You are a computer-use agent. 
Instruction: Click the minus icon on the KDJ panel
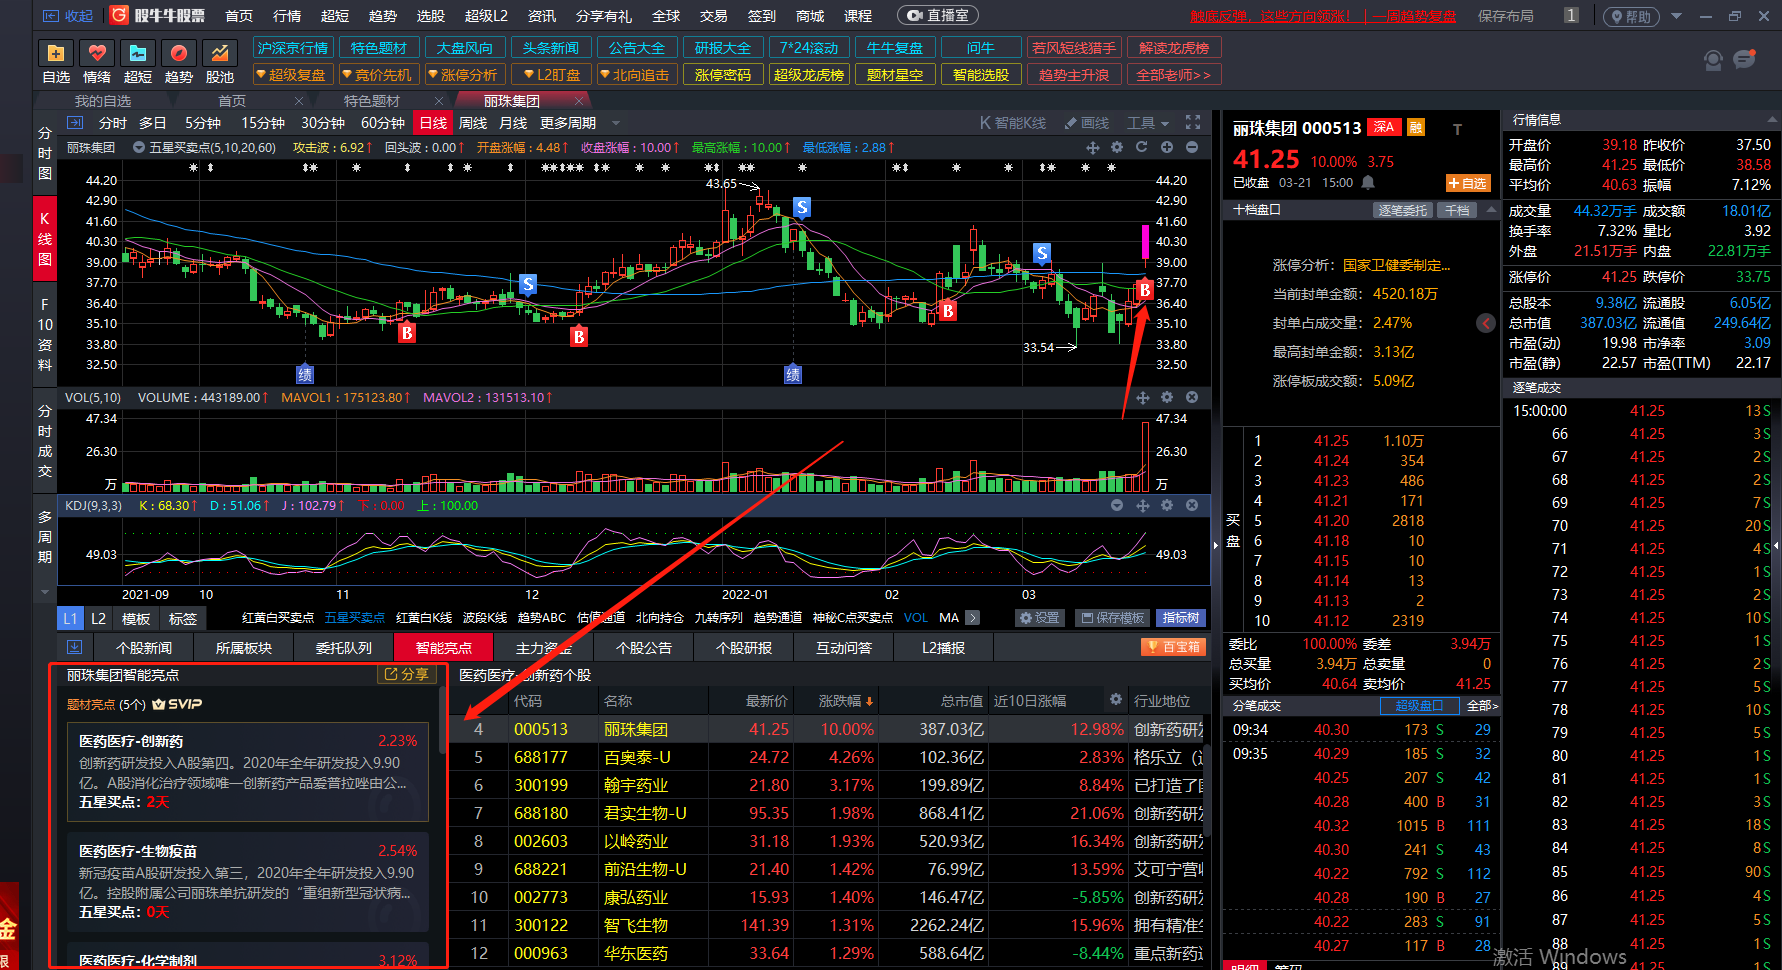point(1117,505)
